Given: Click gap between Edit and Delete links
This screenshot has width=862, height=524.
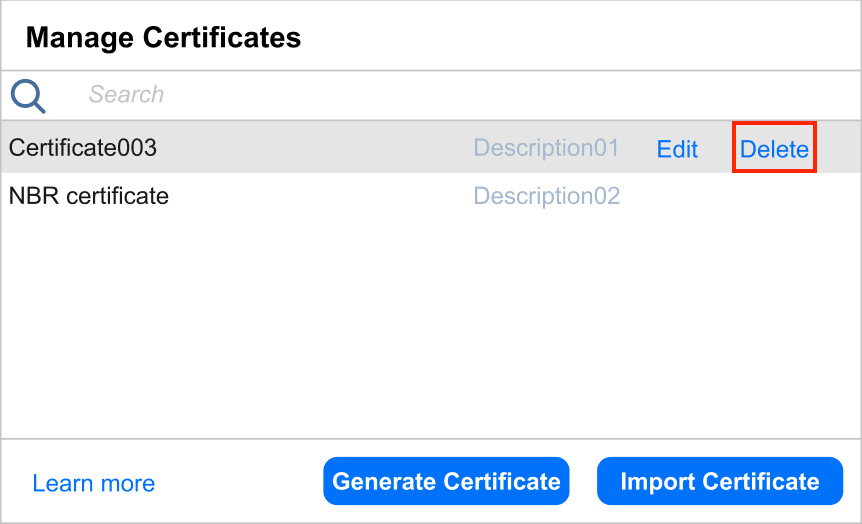Looking at the screenshot, I should click(x=717, y=149).
